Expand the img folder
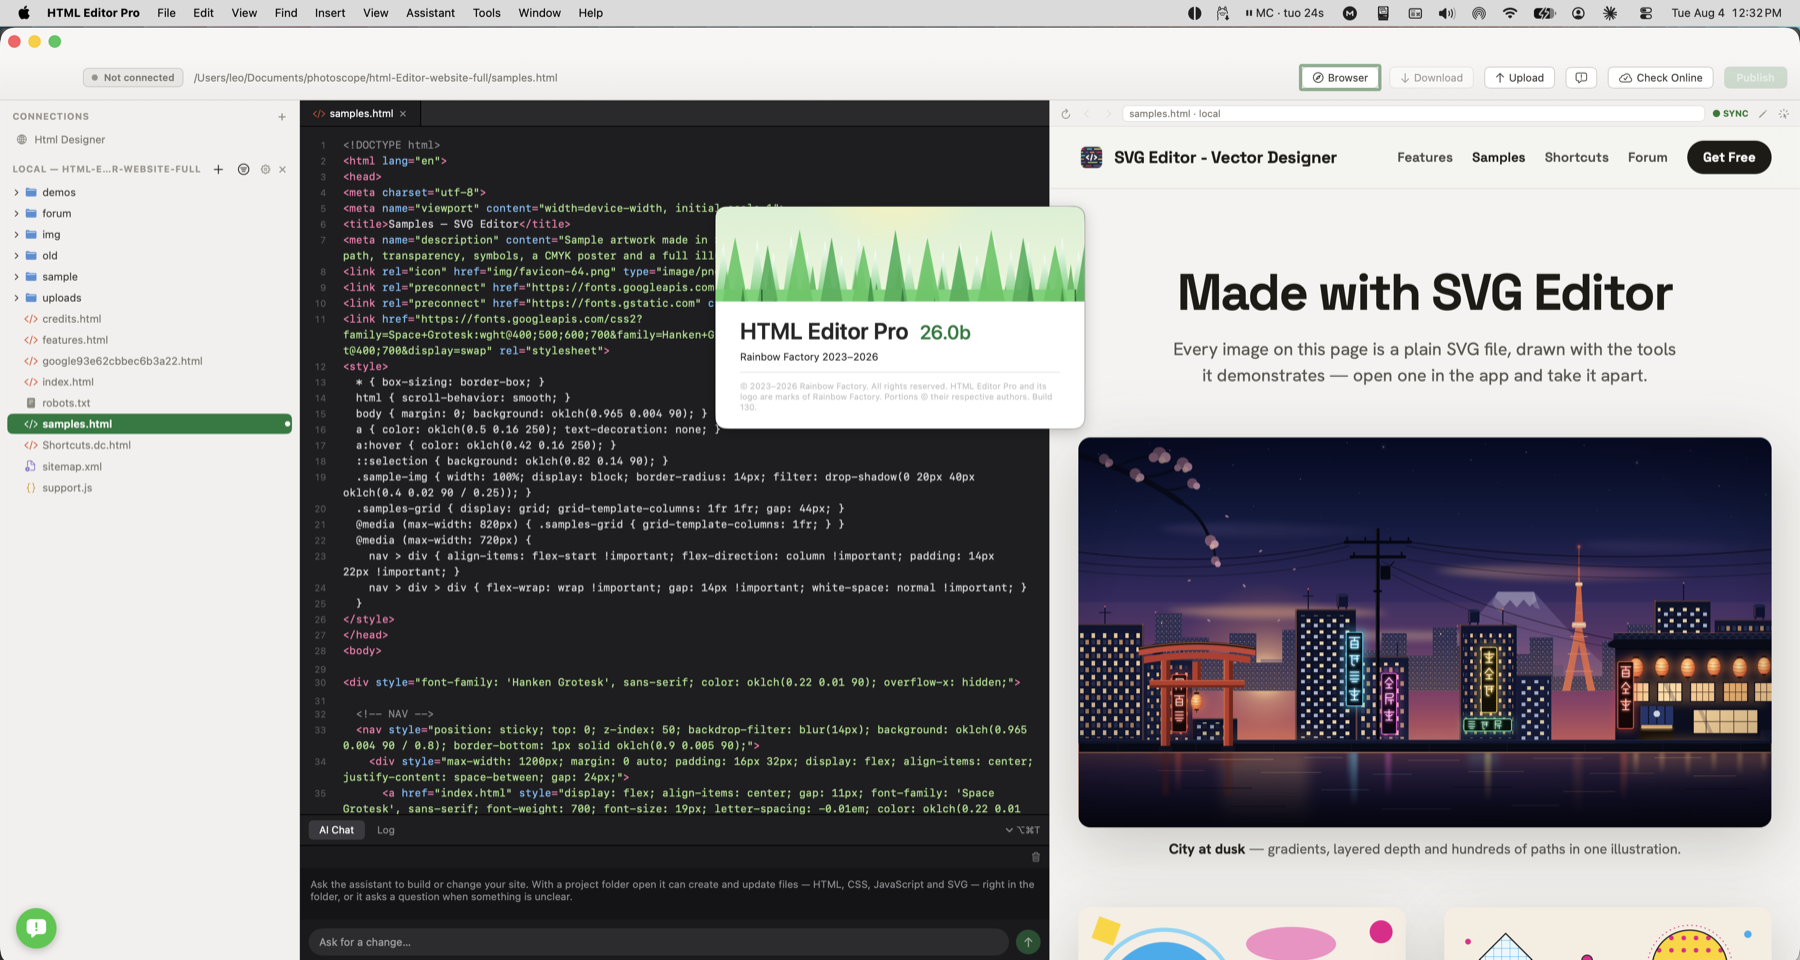The image size is (1800, 960). point(16,235)
